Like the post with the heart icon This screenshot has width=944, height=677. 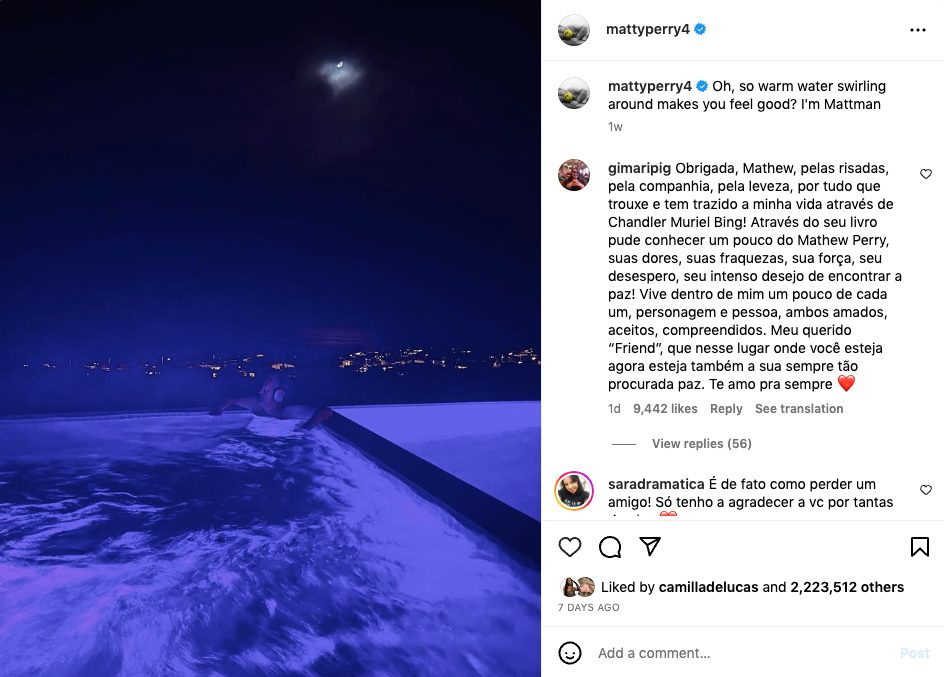coord(570,546)
